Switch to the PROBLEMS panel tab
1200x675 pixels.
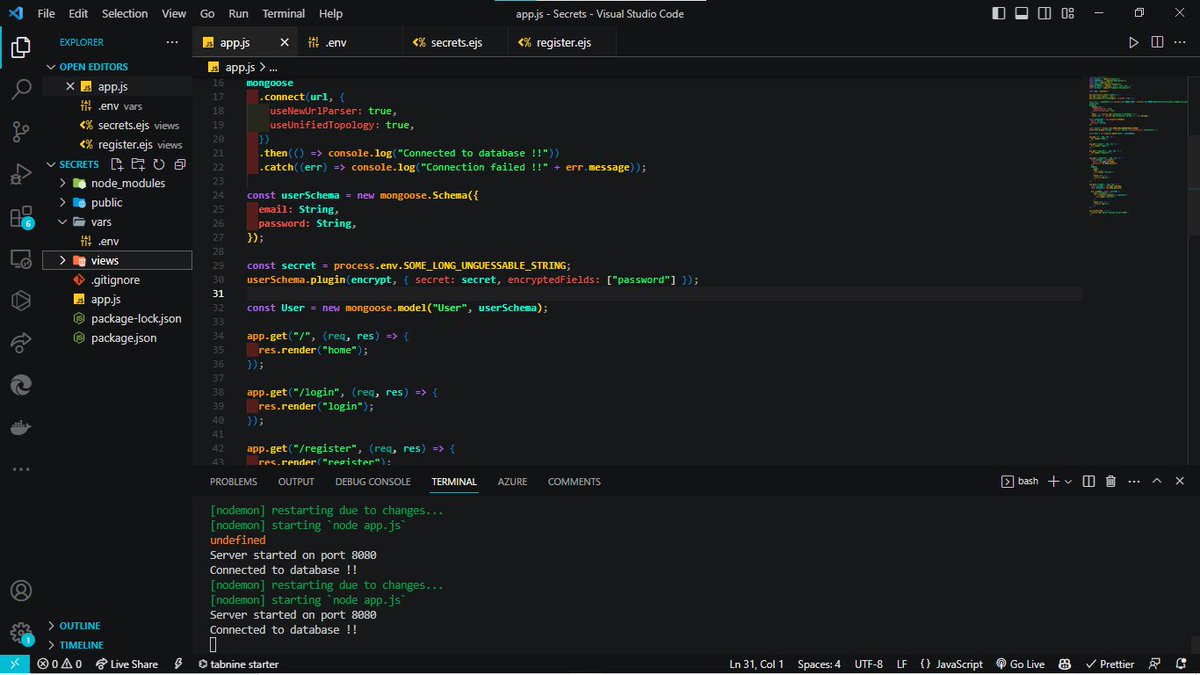pos(233,482)
